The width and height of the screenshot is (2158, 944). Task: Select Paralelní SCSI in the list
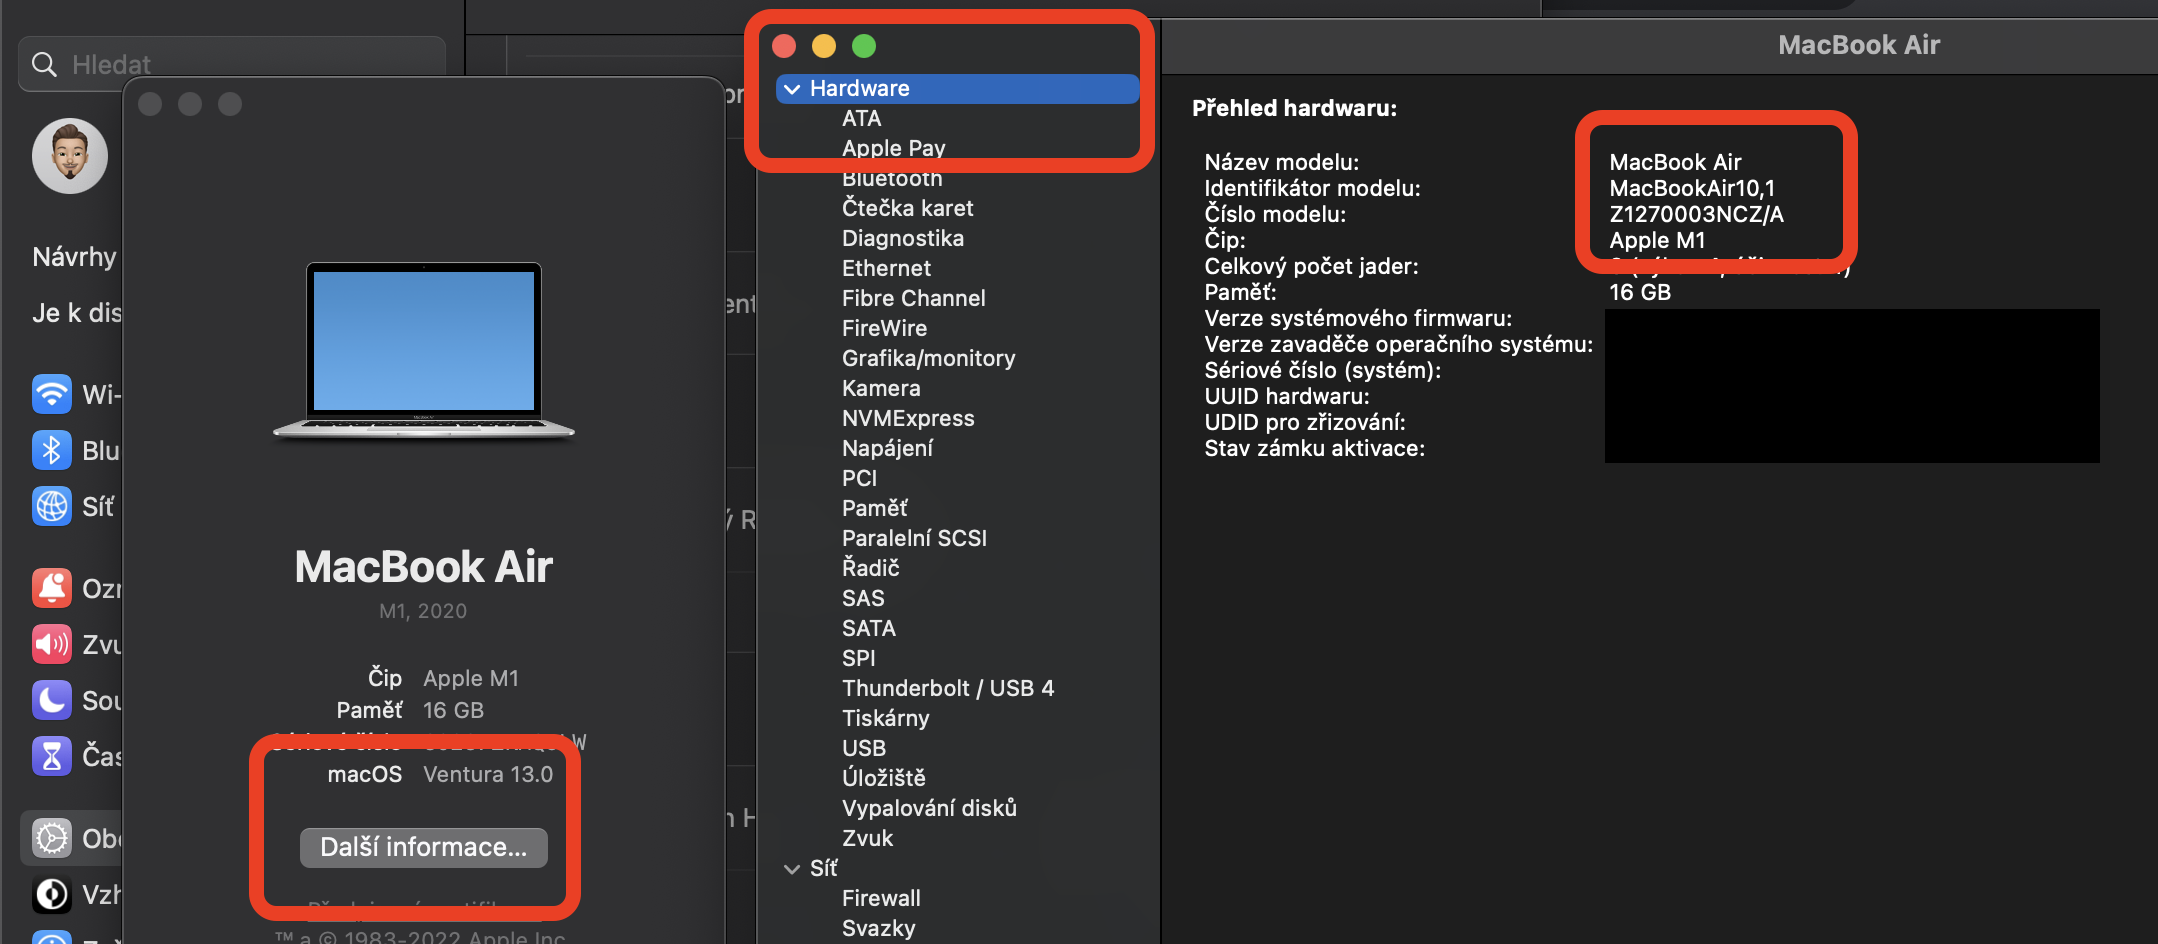[x=915, y=538]
